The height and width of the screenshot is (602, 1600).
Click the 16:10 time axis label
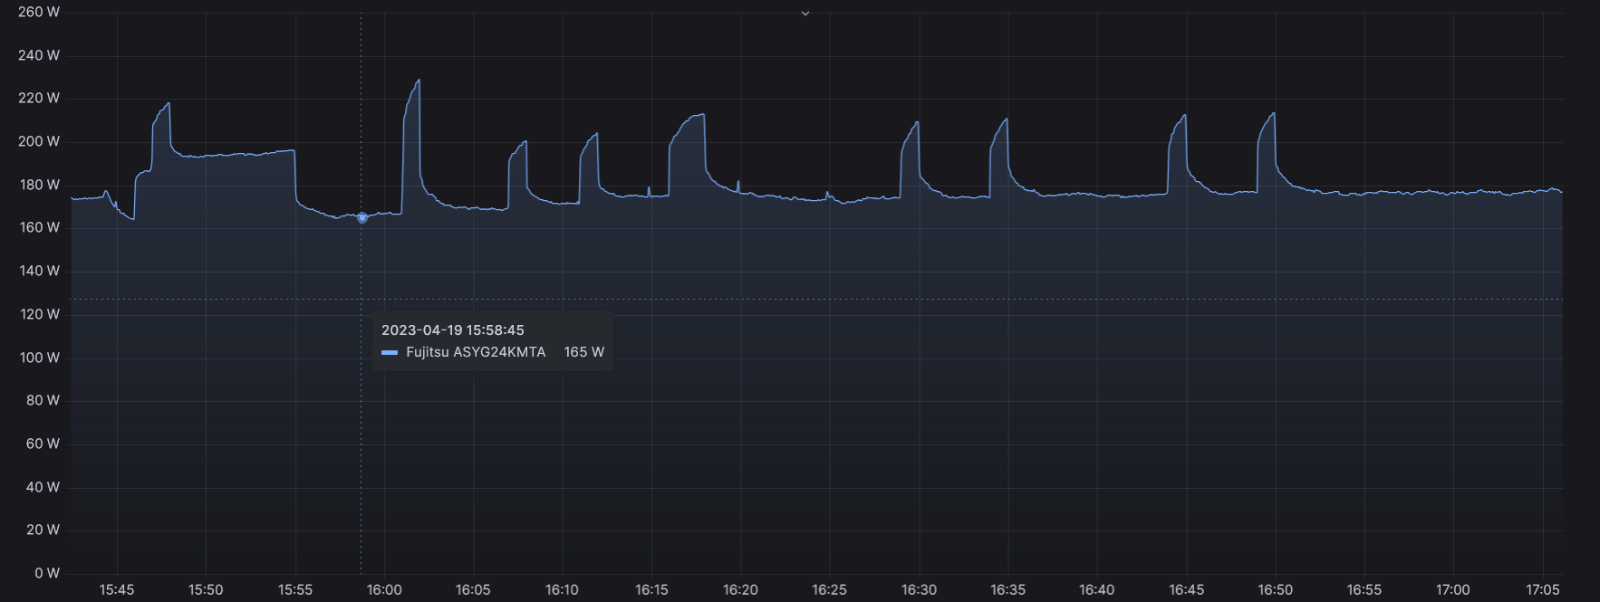point(562,590)
